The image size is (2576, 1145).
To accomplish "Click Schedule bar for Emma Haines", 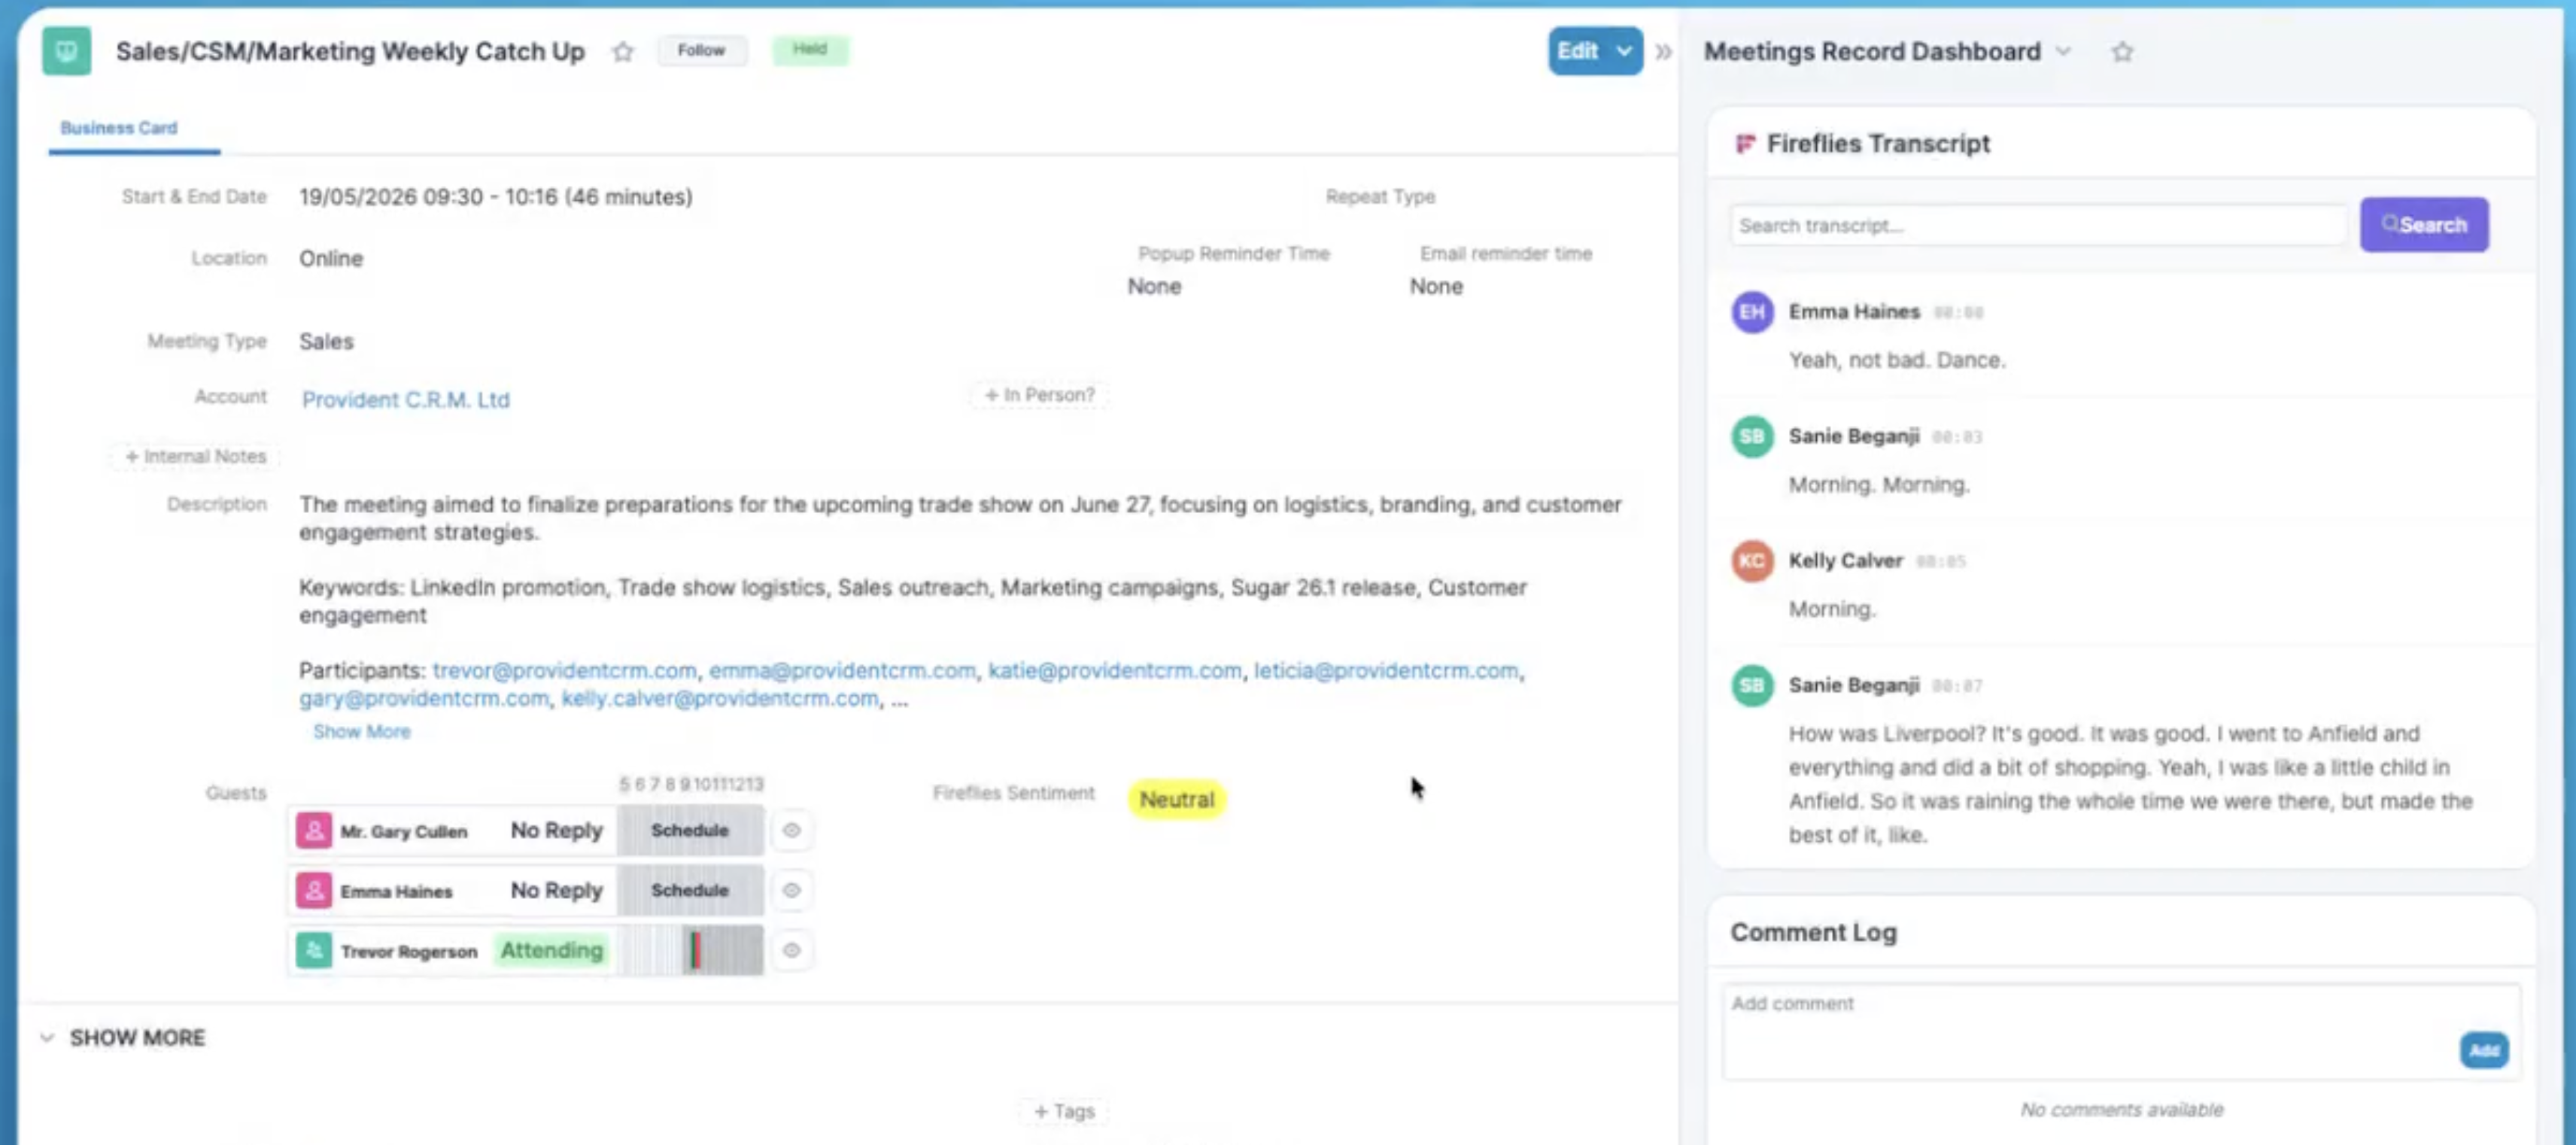I will tap(690, 891).
